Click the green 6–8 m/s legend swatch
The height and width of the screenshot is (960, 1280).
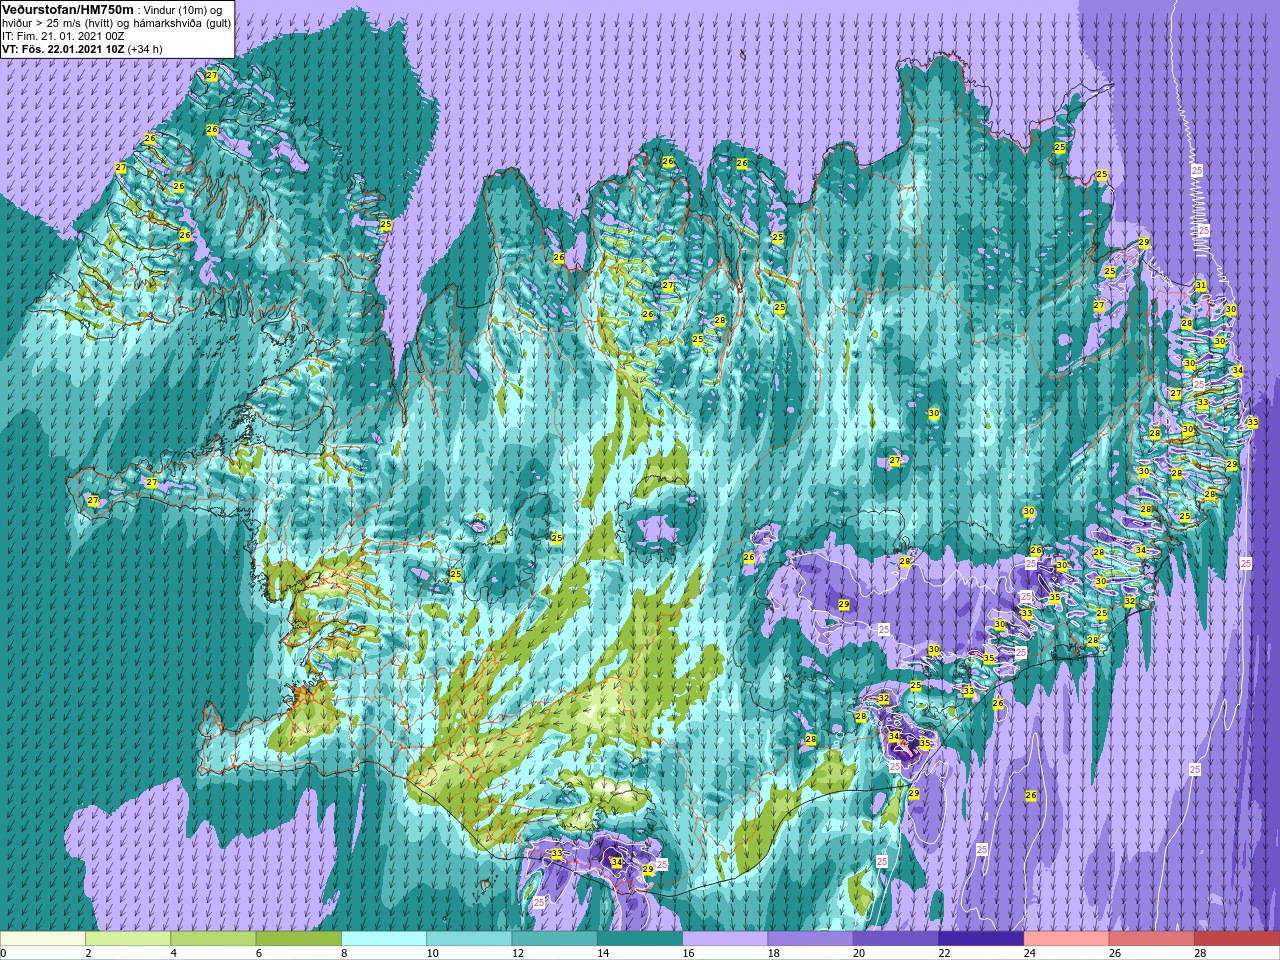pos(299,939)
